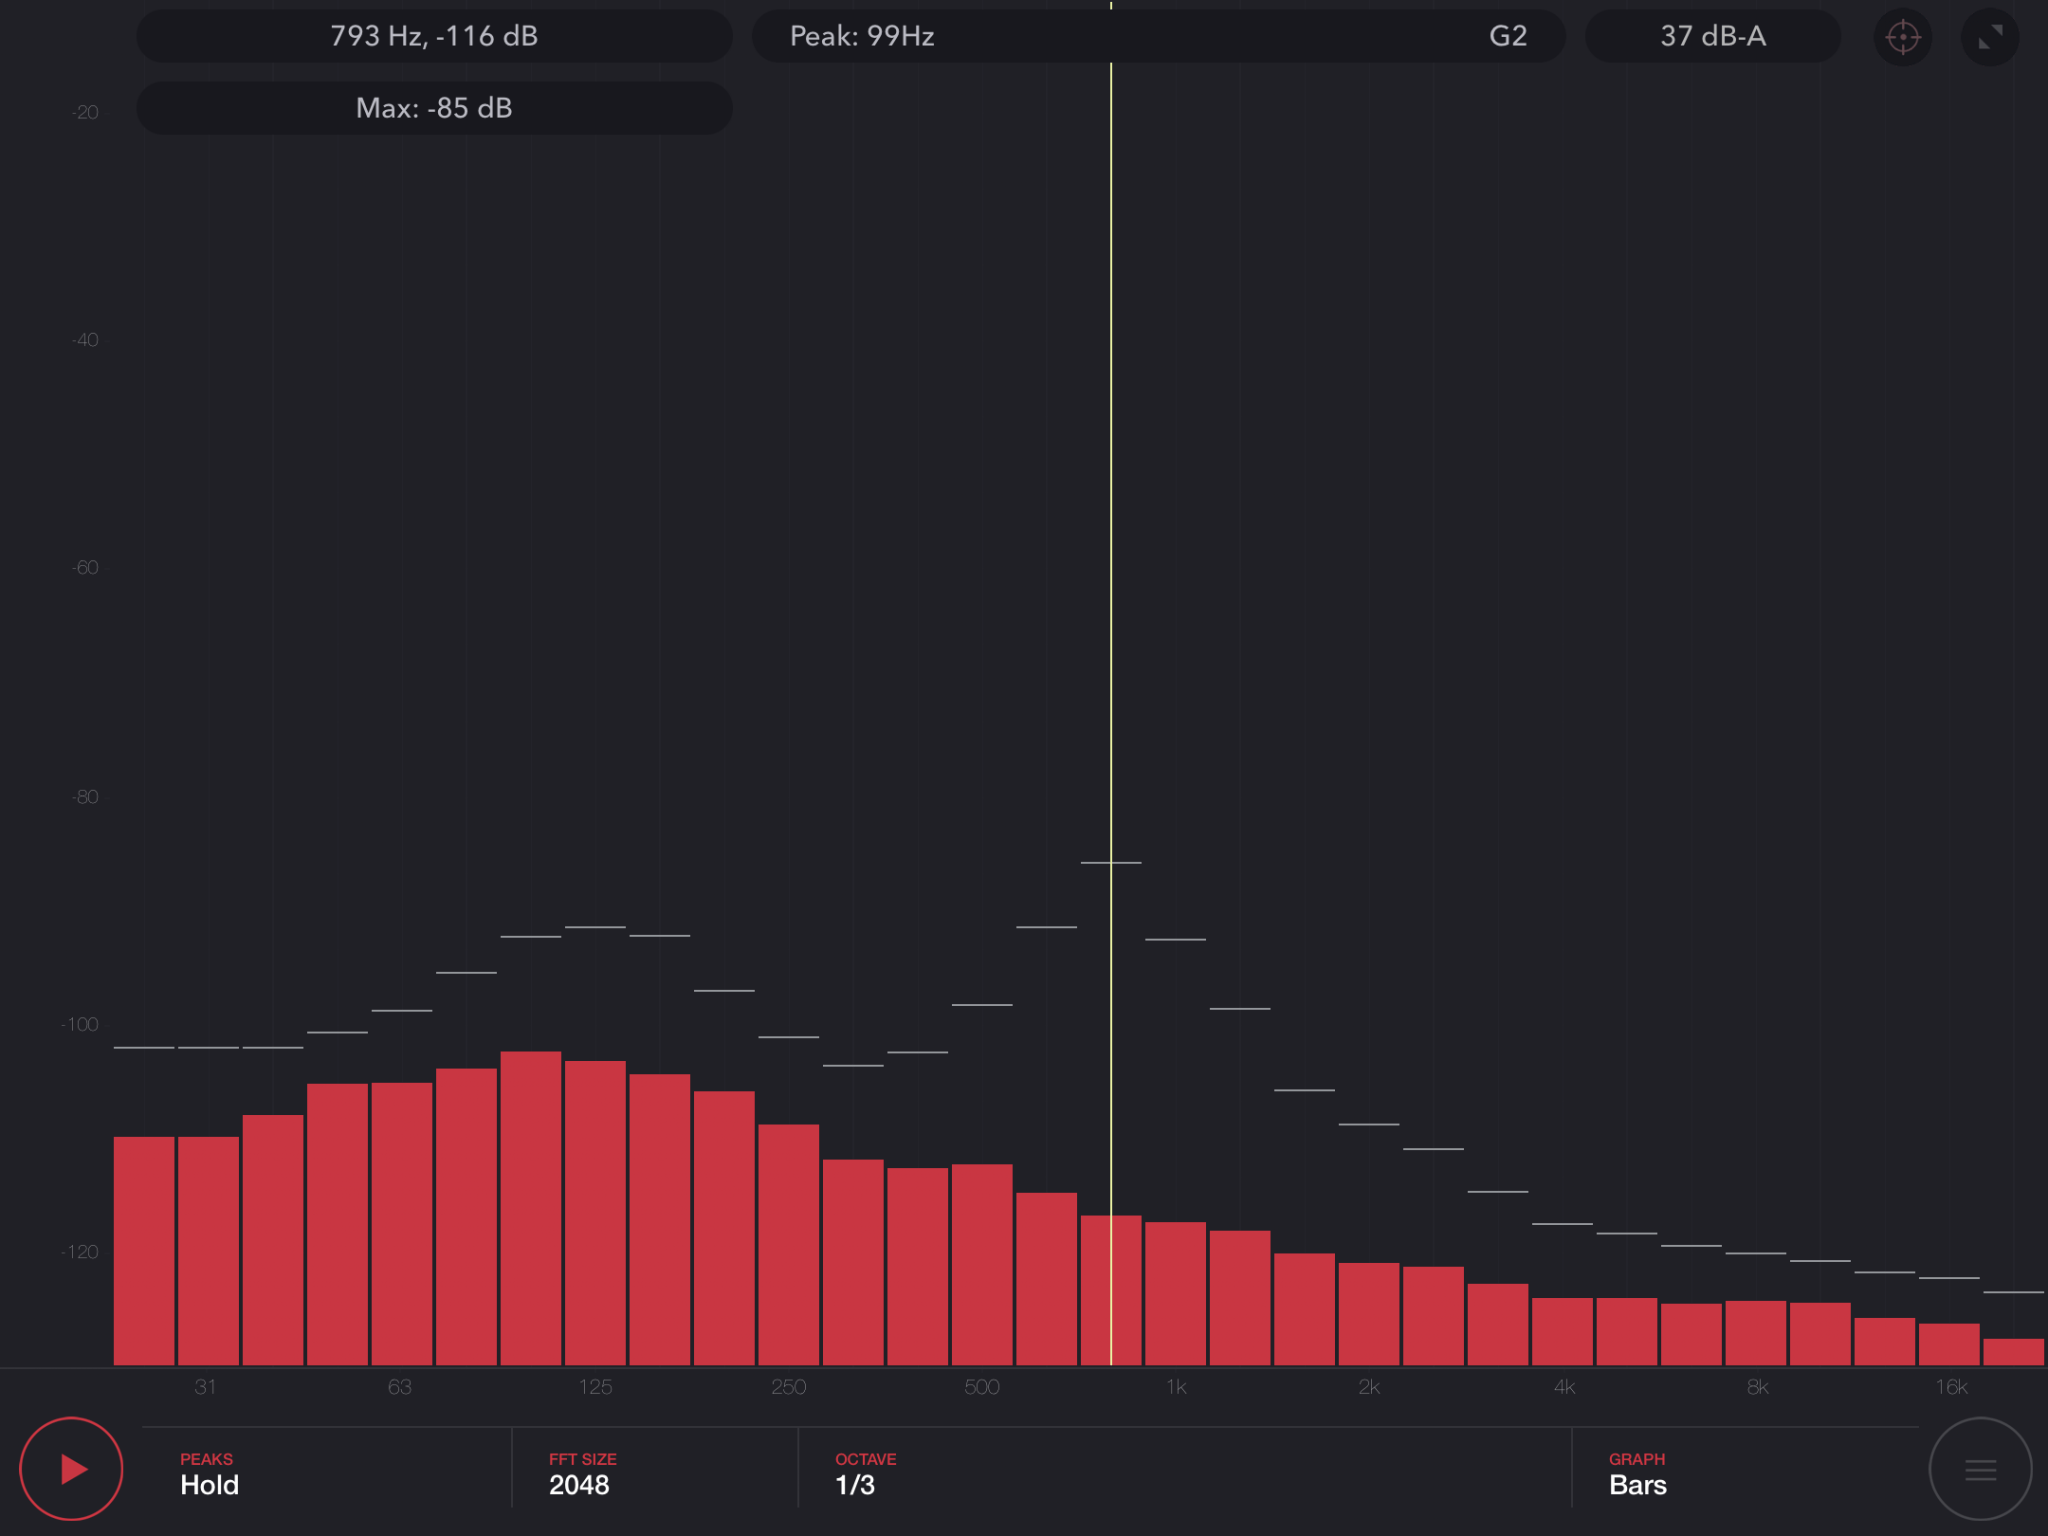
Task: Click the -40 dB axis label
Action: click(85, 340)
